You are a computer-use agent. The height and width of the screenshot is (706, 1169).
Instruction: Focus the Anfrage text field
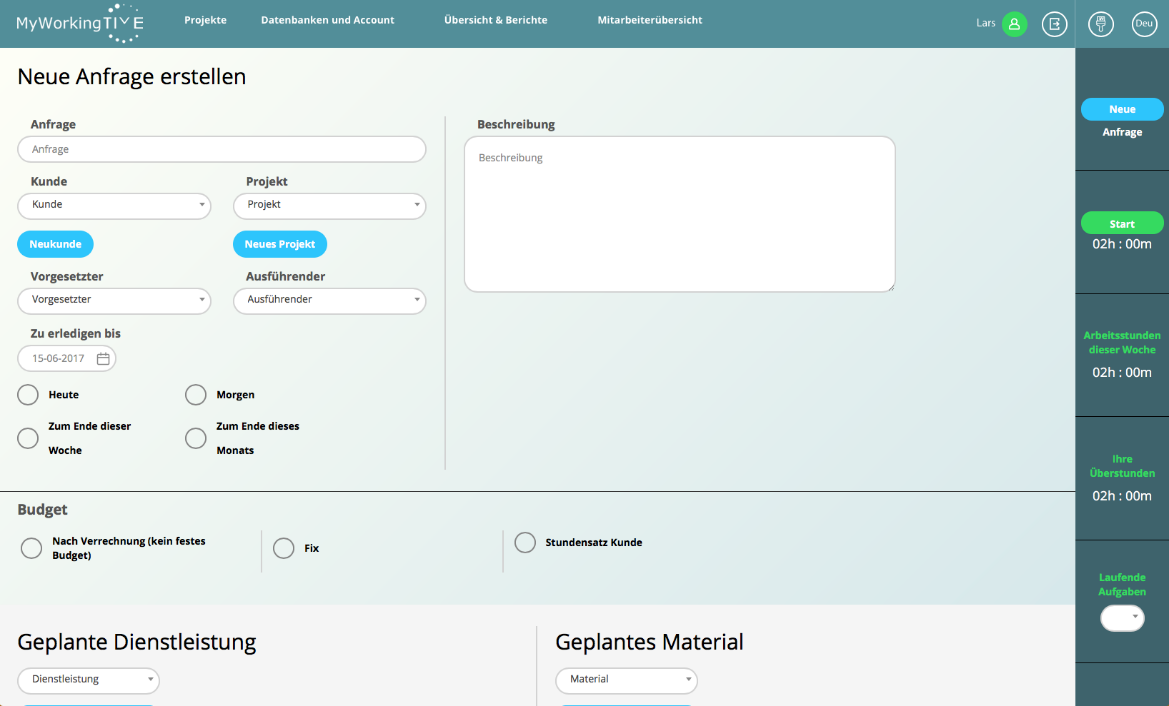coord(221,149)
